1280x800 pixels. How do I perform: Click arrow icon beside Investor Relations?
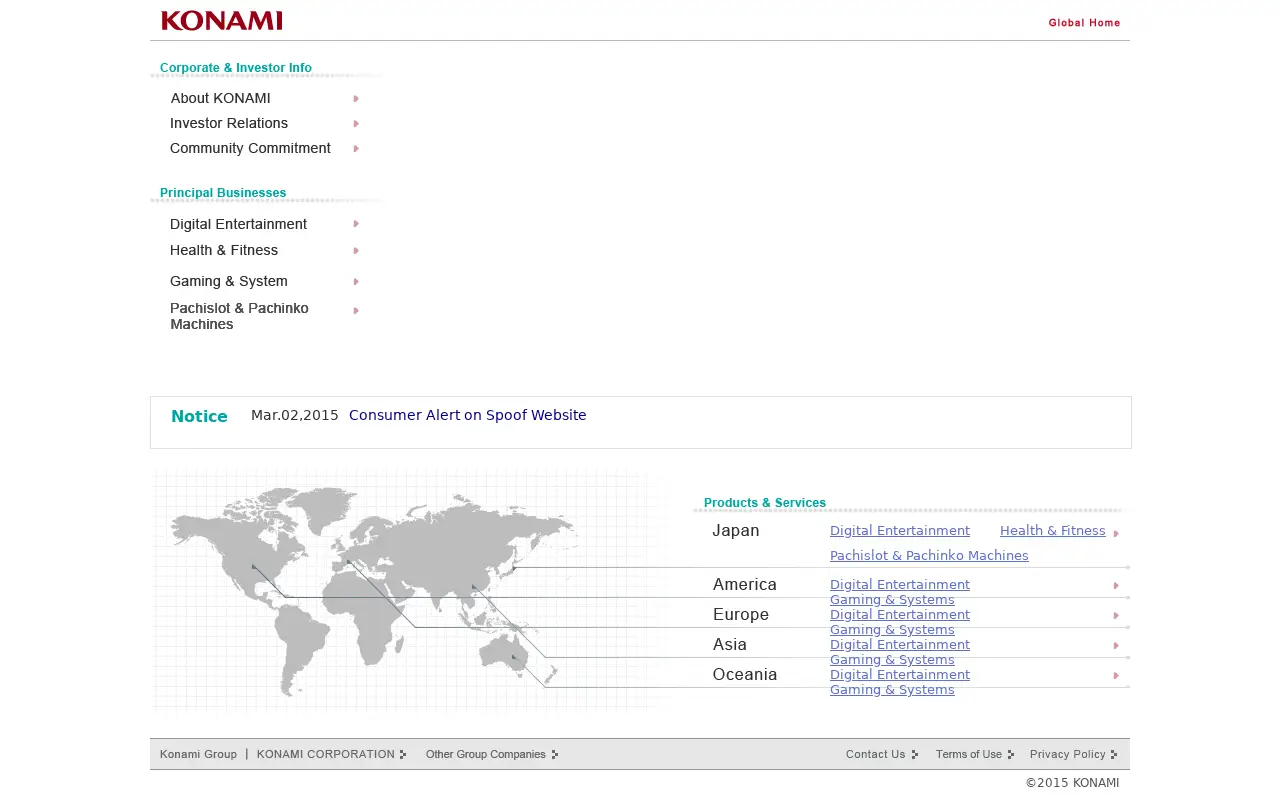tap(356, 124)
